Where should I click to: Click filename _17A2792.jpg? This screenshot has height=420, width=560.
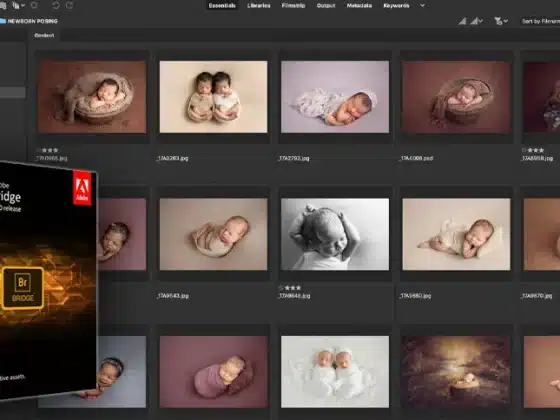tap(294, 158)
